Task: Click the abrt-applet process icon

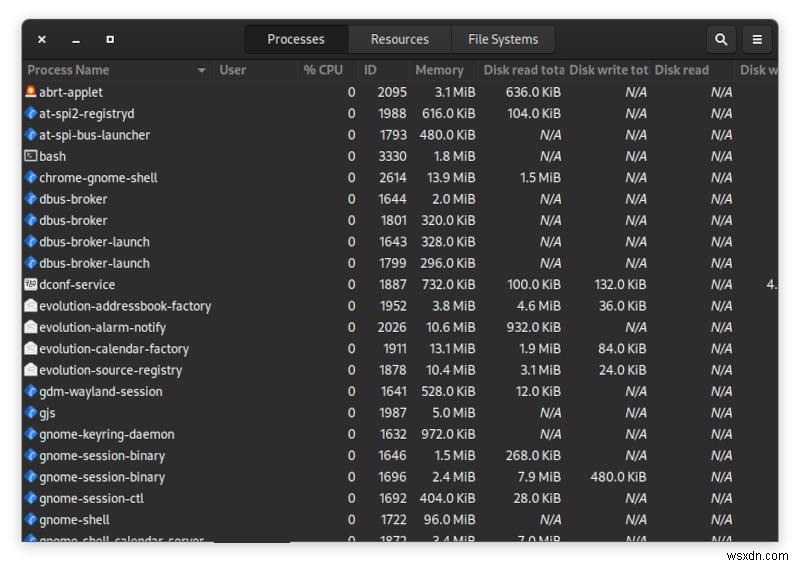Action: (31, 92)
